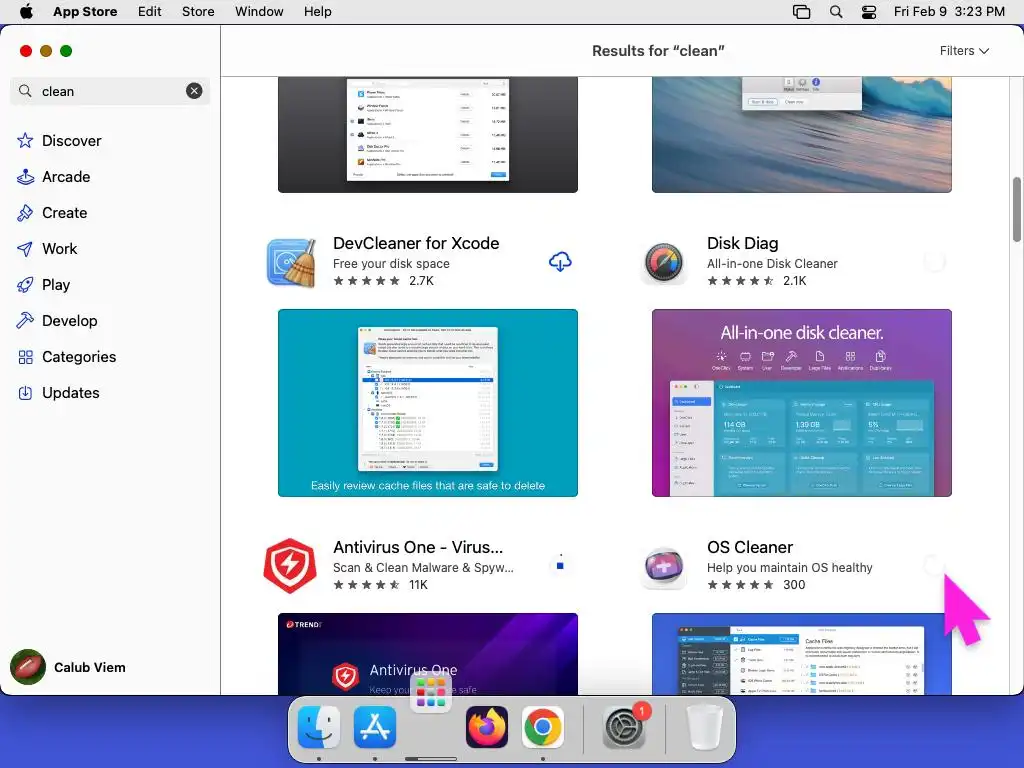The height and width of the screenshot is (768, 1024).
Task: Launch Firefox from the Dock
Action: point(487,727)
